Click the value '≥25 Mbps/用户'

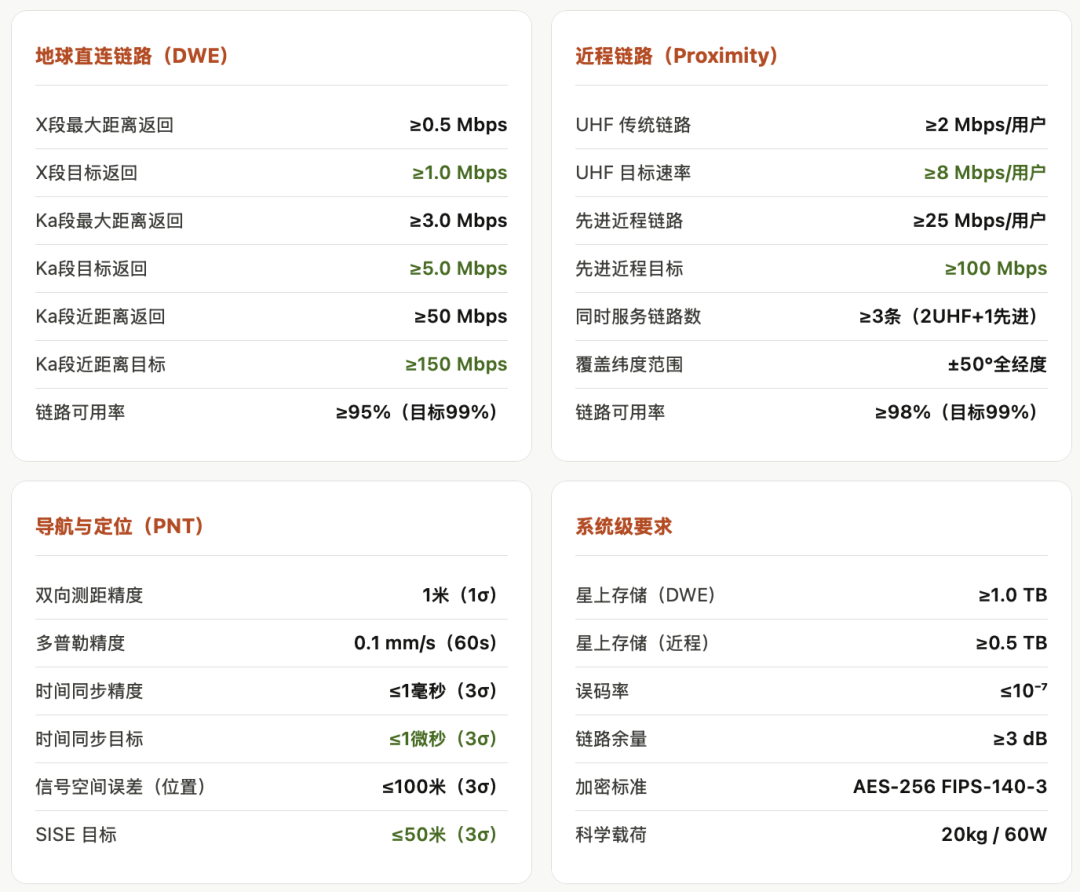click(980, 220)
